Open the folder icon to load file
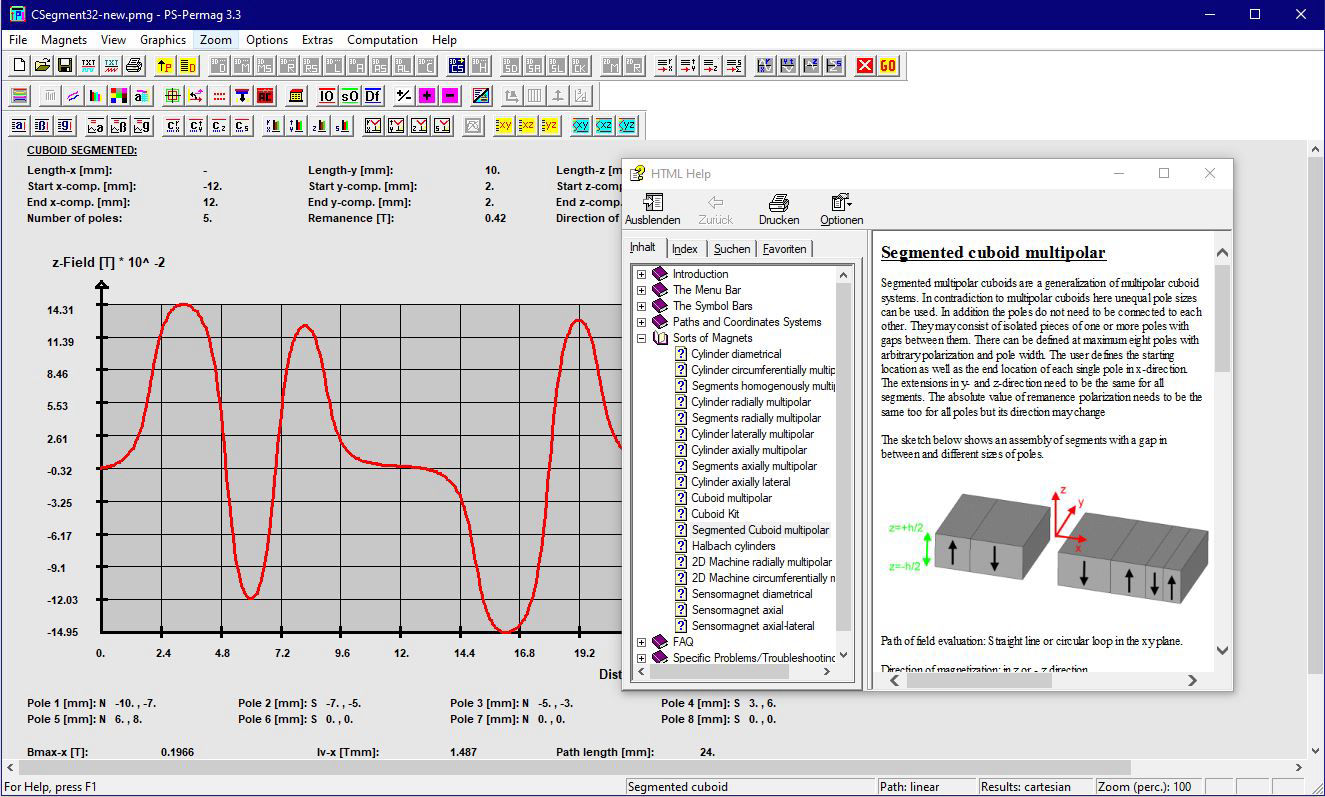 [42, 66]
